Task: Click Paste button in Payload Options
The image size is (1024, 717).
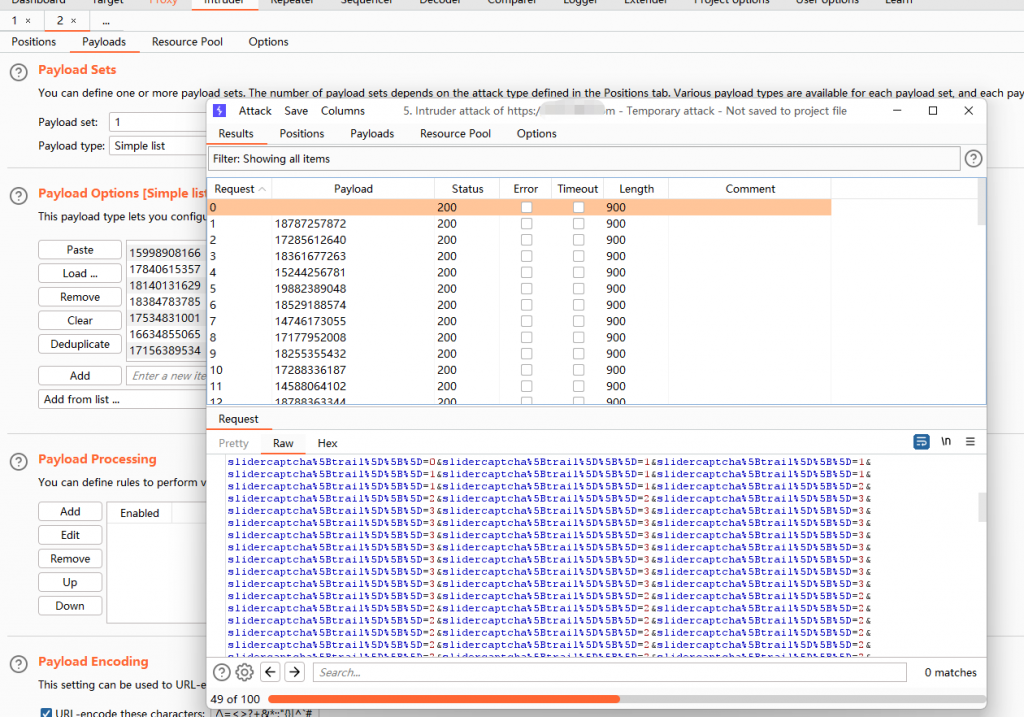Action: 80,249
